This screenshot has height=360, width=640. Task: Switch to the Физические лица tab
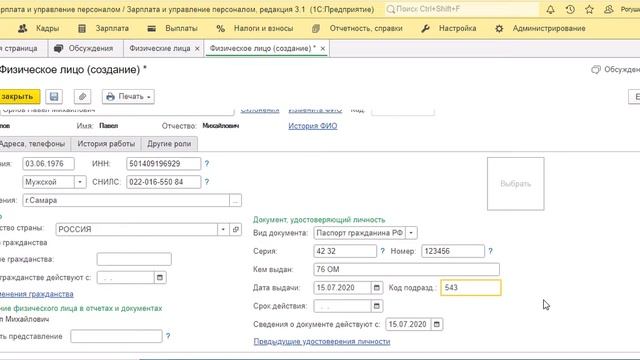(160, 48)
